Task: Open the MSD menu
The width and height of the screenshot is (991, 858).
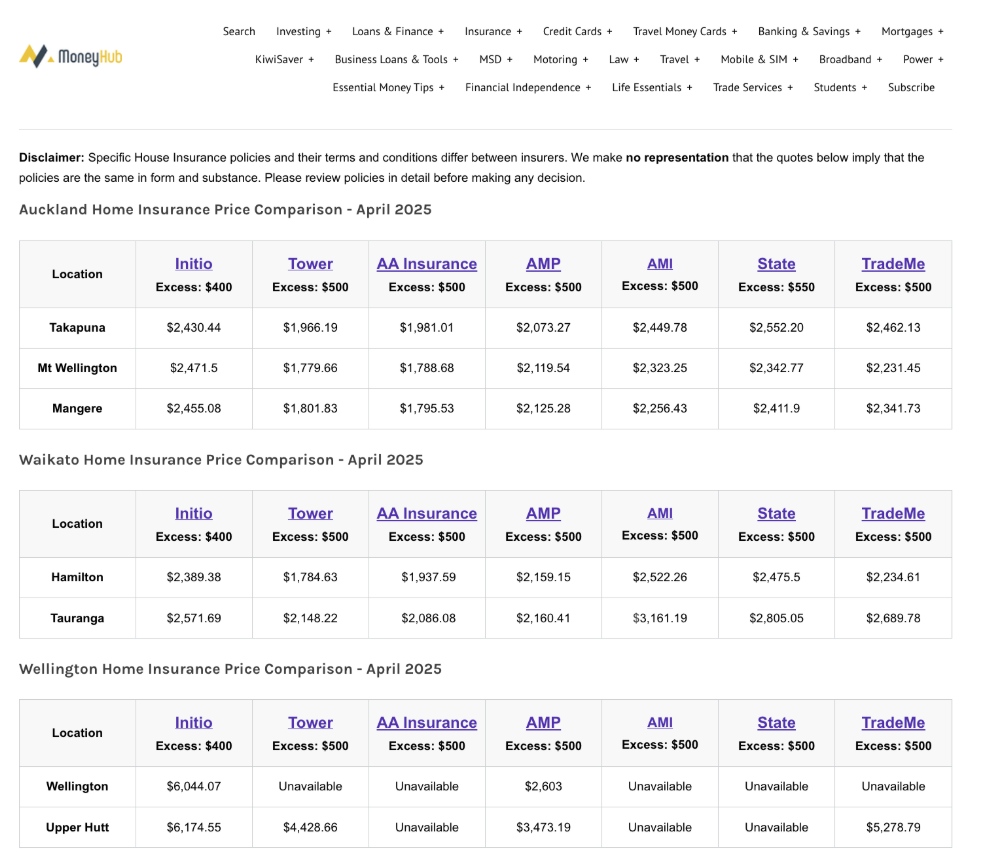Action: (x=496, y=59)
